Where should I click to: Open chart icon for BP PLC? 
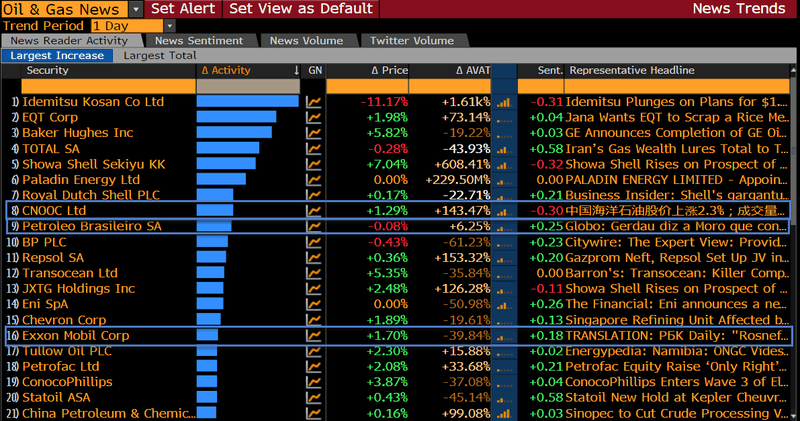pos(313,242)
